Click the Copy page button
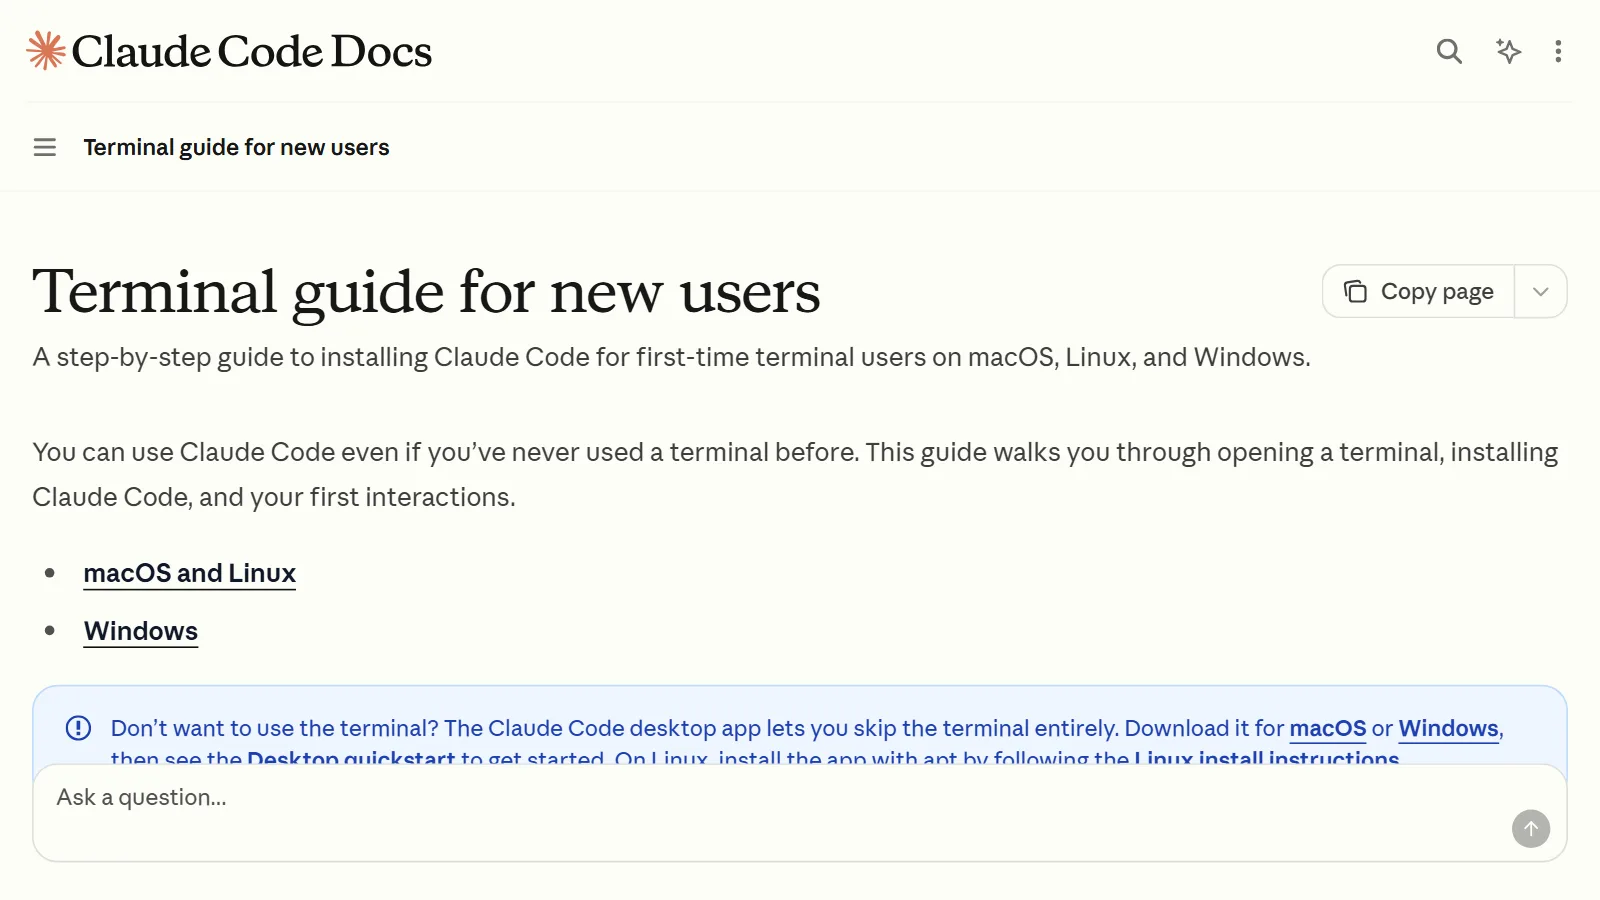1600x900 pixels. (x=1418, y=291)
